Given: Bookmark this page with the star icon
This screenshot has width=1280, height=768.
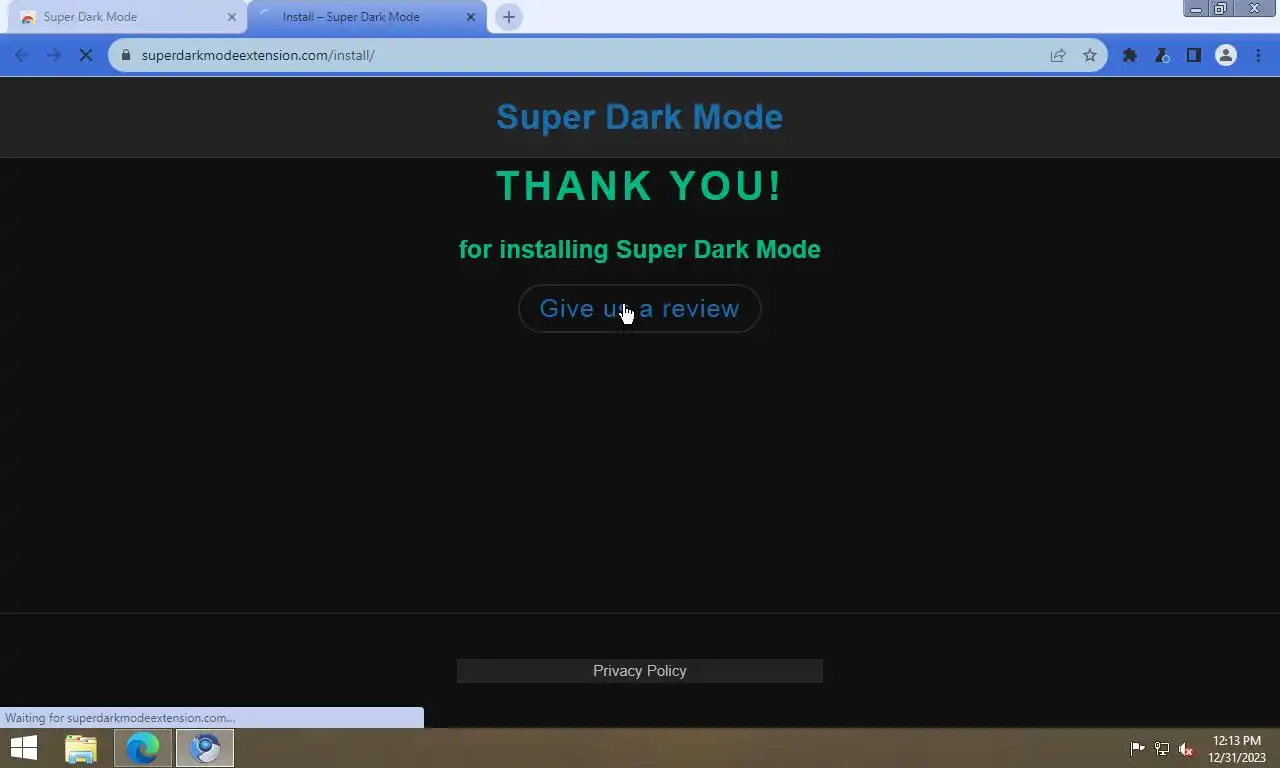Looking at the screenshot, I should (1090, 55).
